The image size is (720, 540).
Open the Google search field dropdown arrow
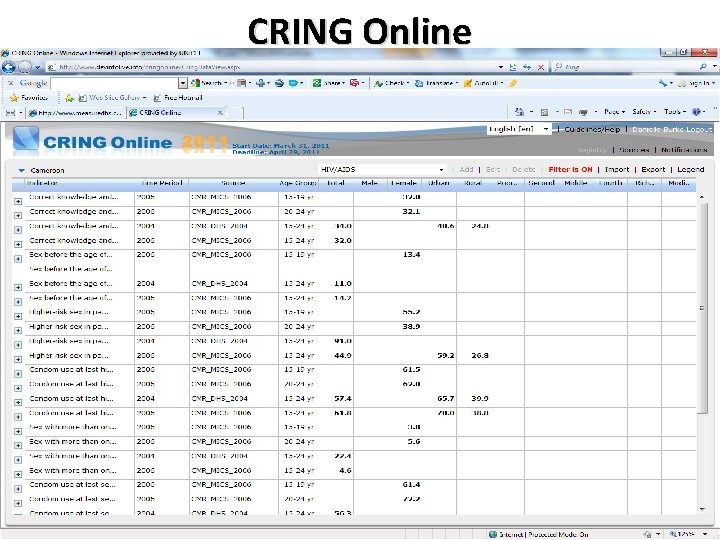183,83
